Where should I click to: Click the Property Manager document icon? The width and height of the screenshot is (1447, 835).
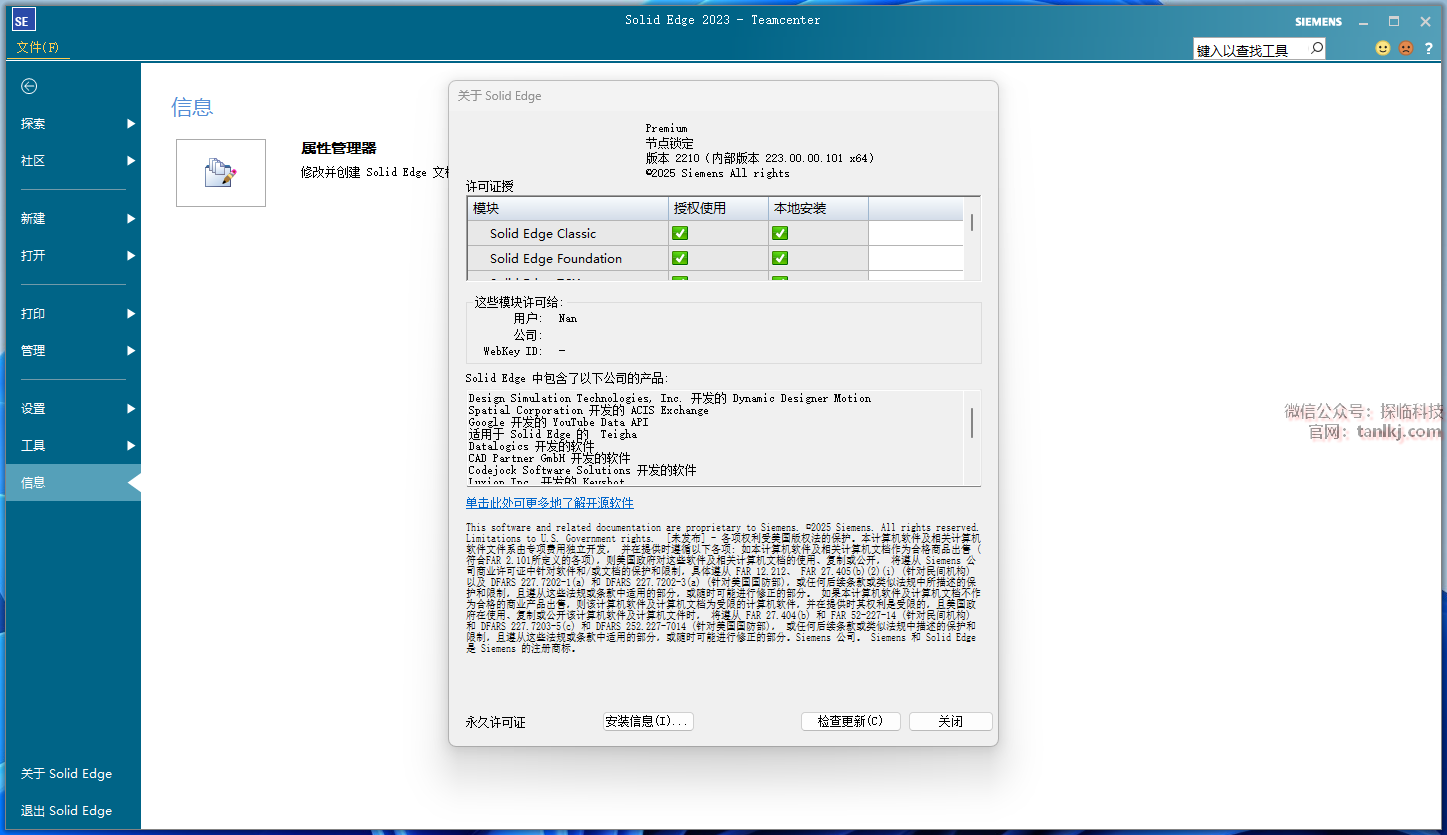[220, 173]
